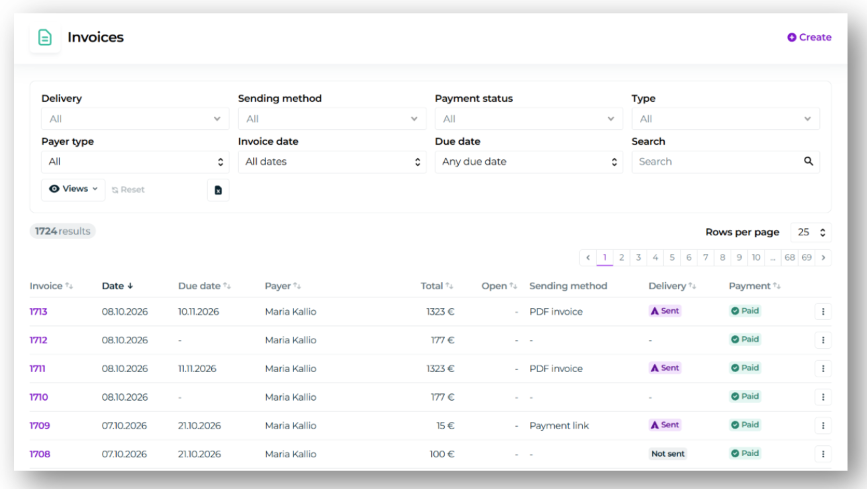Select page 10 in pagination

pyautogui.click(x=756, y=257)
